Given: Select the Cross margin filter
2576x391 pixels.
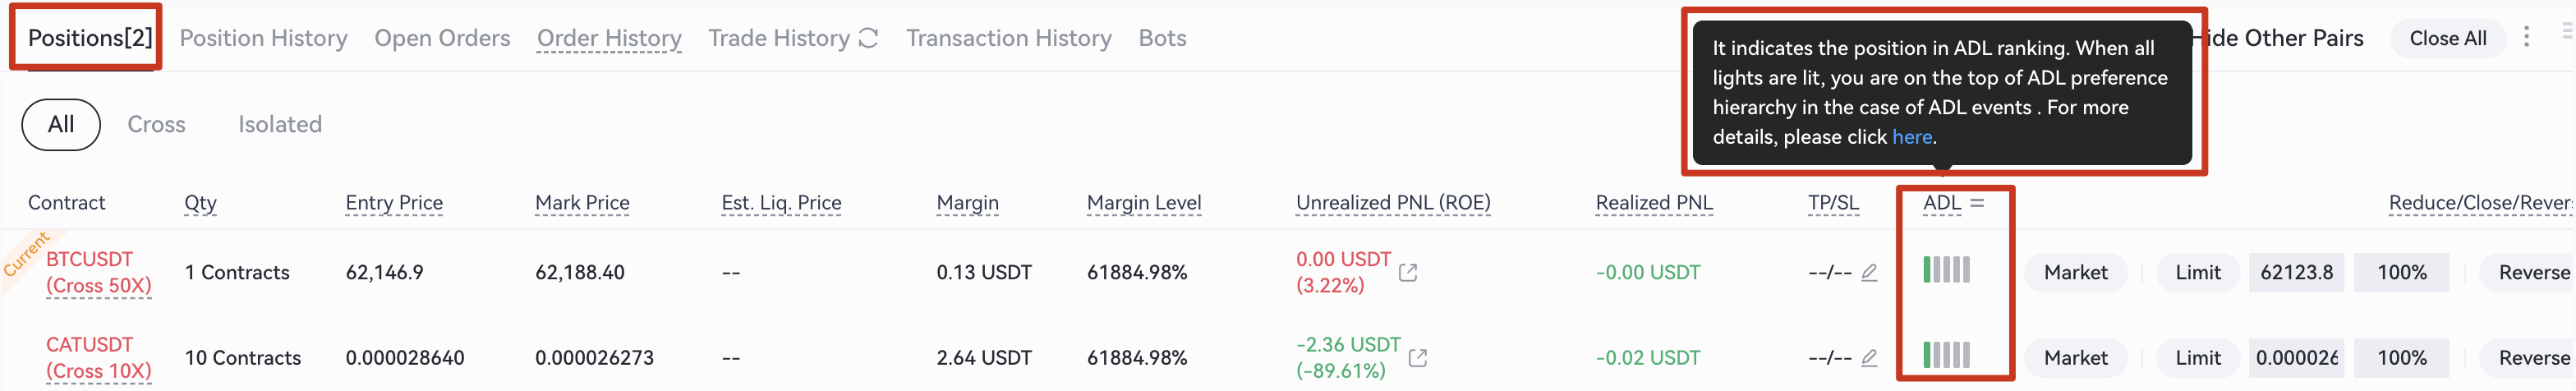Looking at the screenshot, I should [156, 125].
